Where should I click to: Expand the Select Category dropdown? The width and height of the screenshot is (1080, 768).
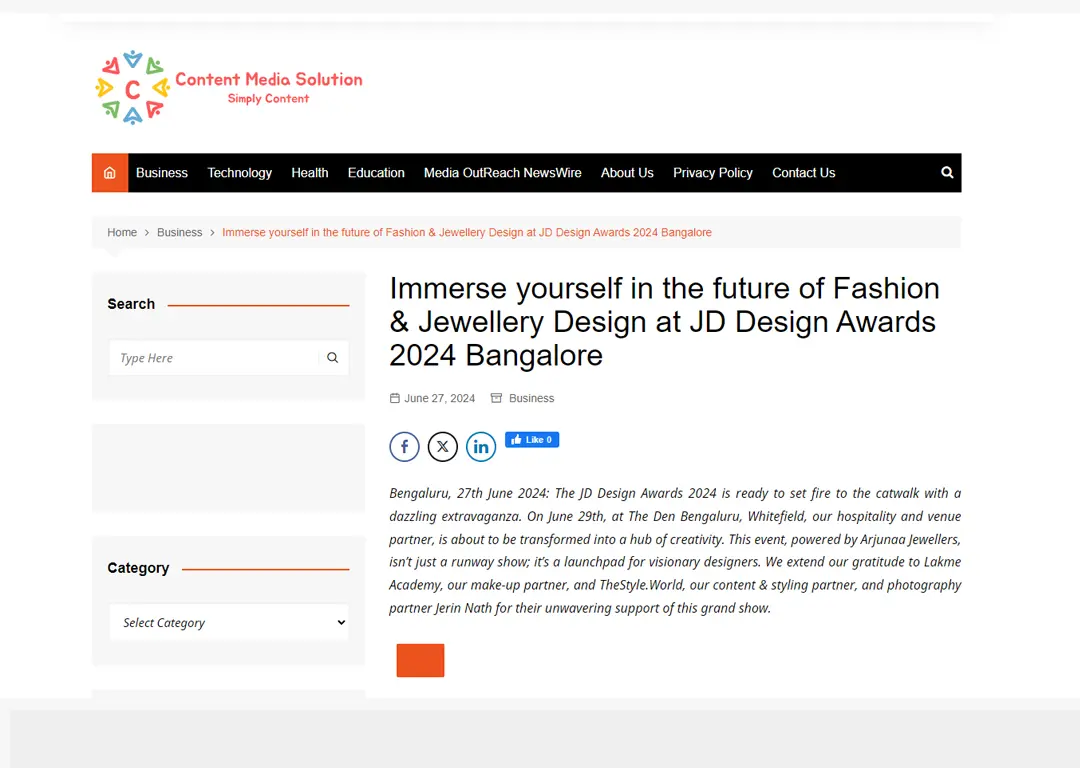pyautogui.click(x=229, y=622)
